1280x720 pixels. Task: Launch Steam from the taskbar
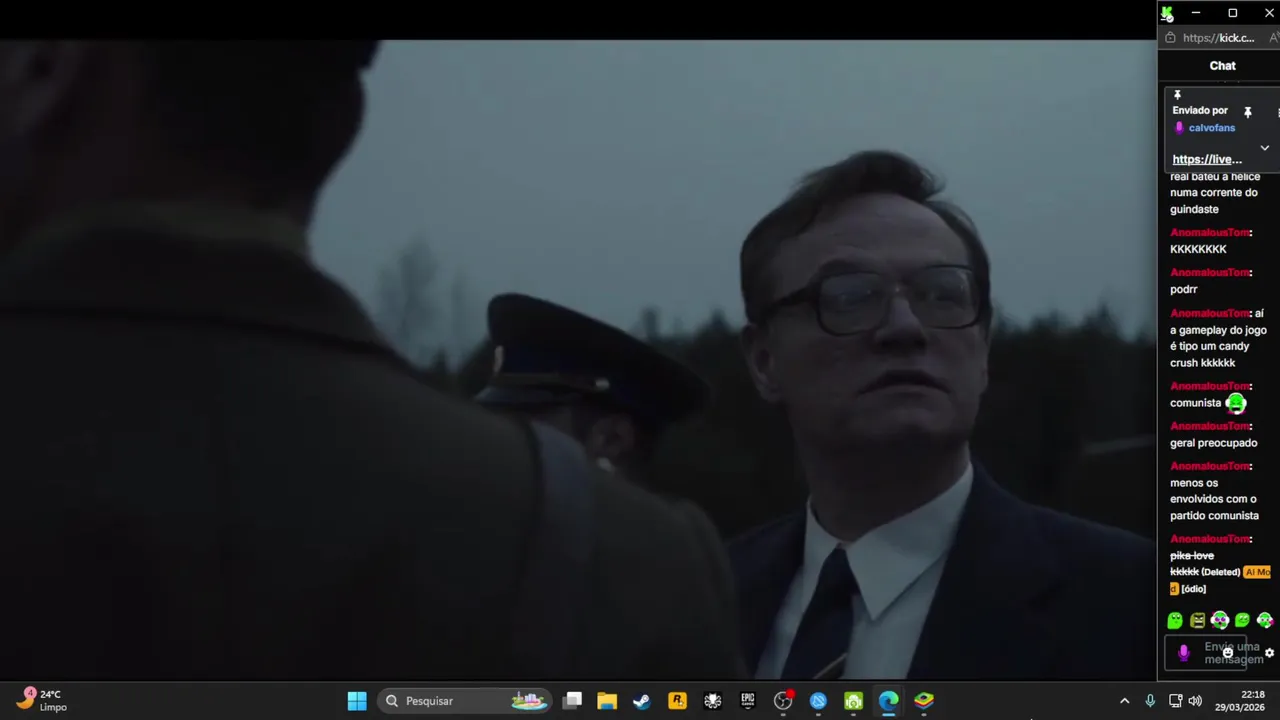pyautogui.click(x=642, y=701)
